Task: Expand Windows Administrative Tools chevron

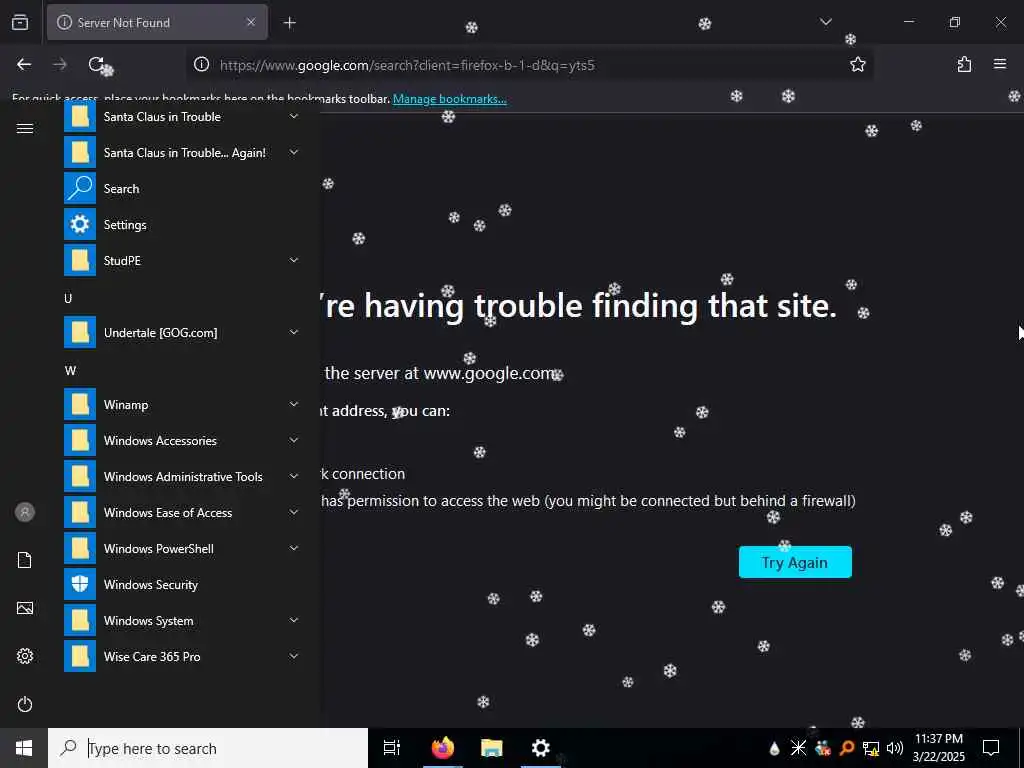Action: click(x=294, y=476)
